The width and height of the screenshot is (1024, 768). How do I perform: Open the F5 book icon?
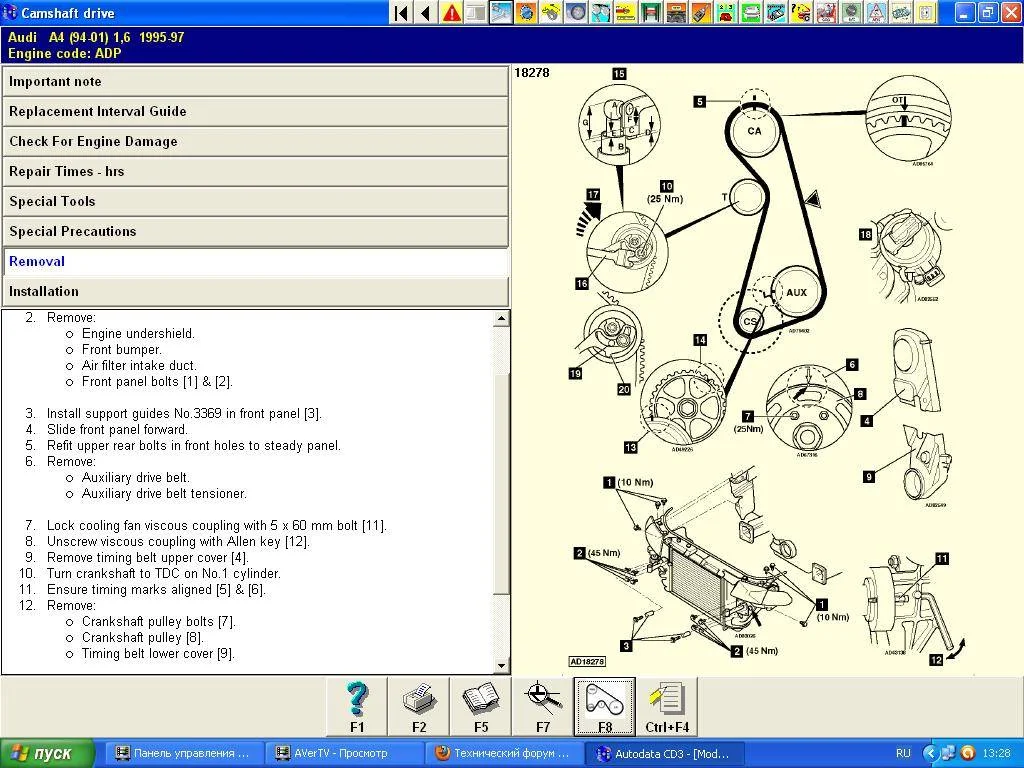[481, 706]
